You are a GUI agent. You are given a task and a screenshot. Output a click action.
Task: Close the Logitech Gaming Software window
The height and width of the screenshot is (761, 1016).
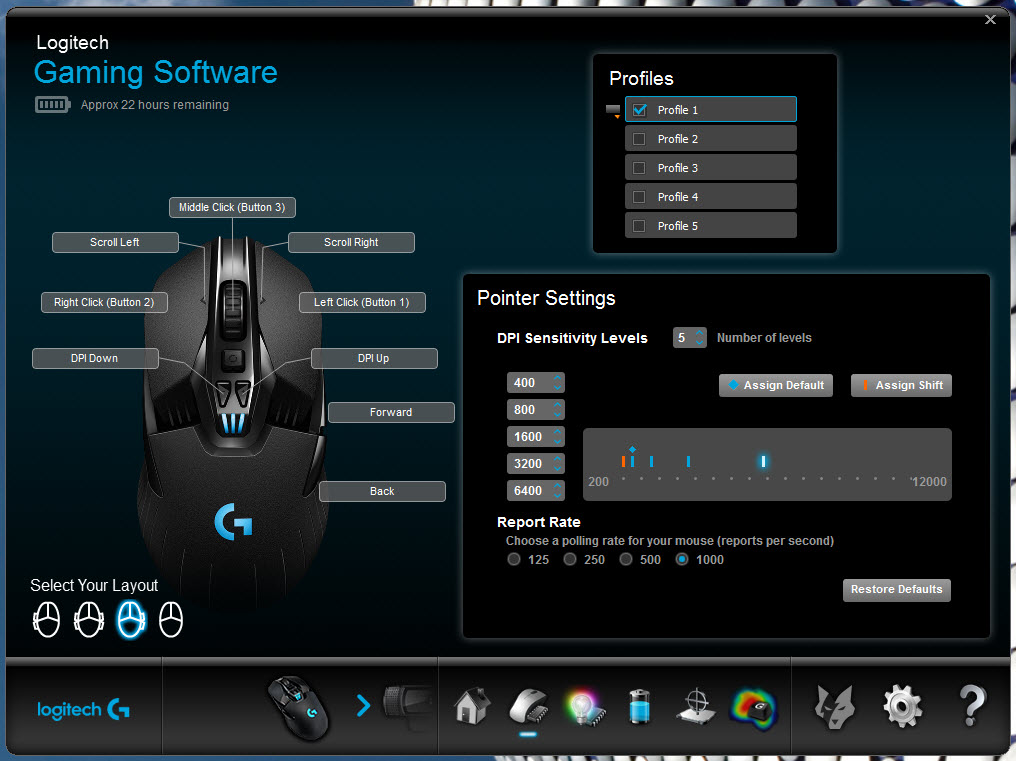coord(990,19)
